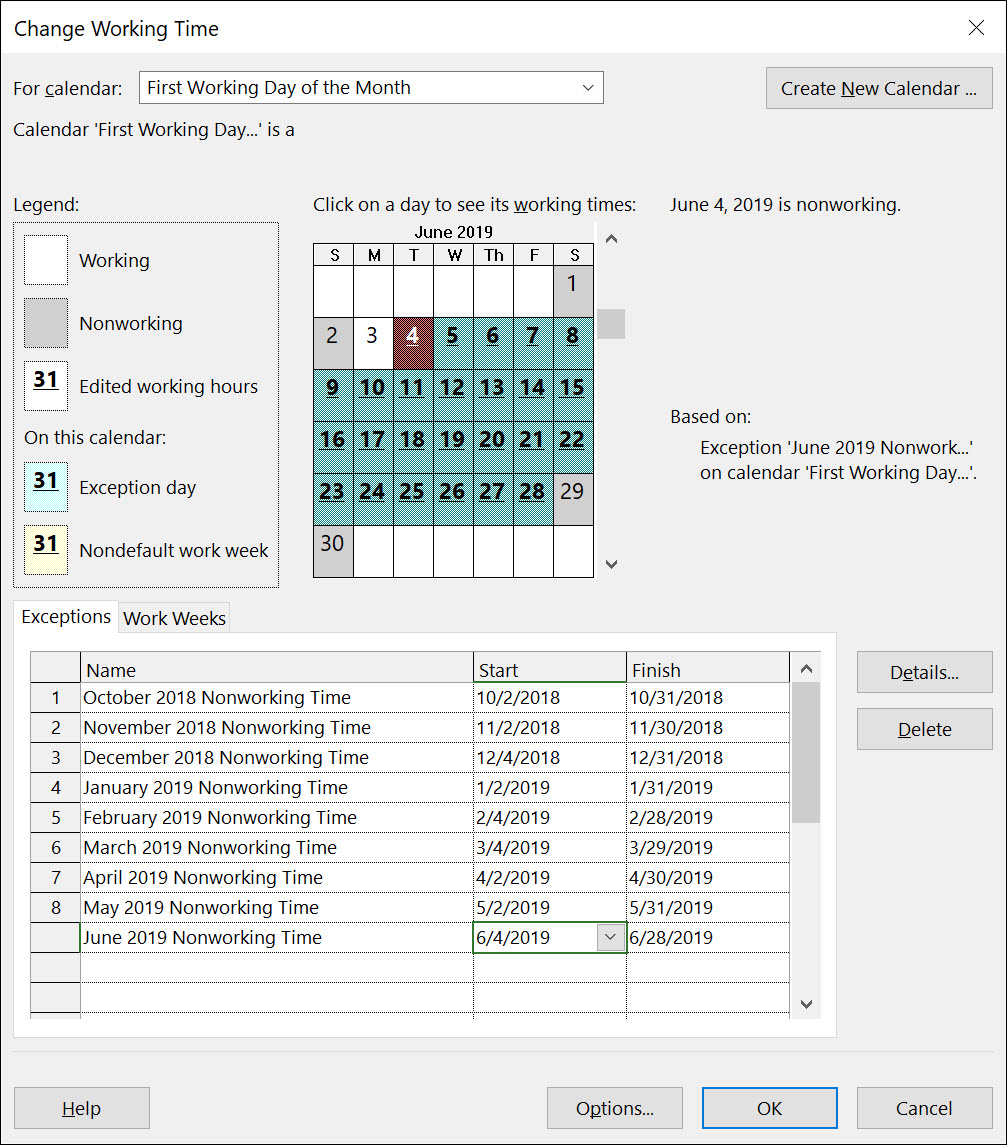1007x1145 pixels.
Task: Select January 2019 Nonworking Time exception
Action: (x=277, y=787)
